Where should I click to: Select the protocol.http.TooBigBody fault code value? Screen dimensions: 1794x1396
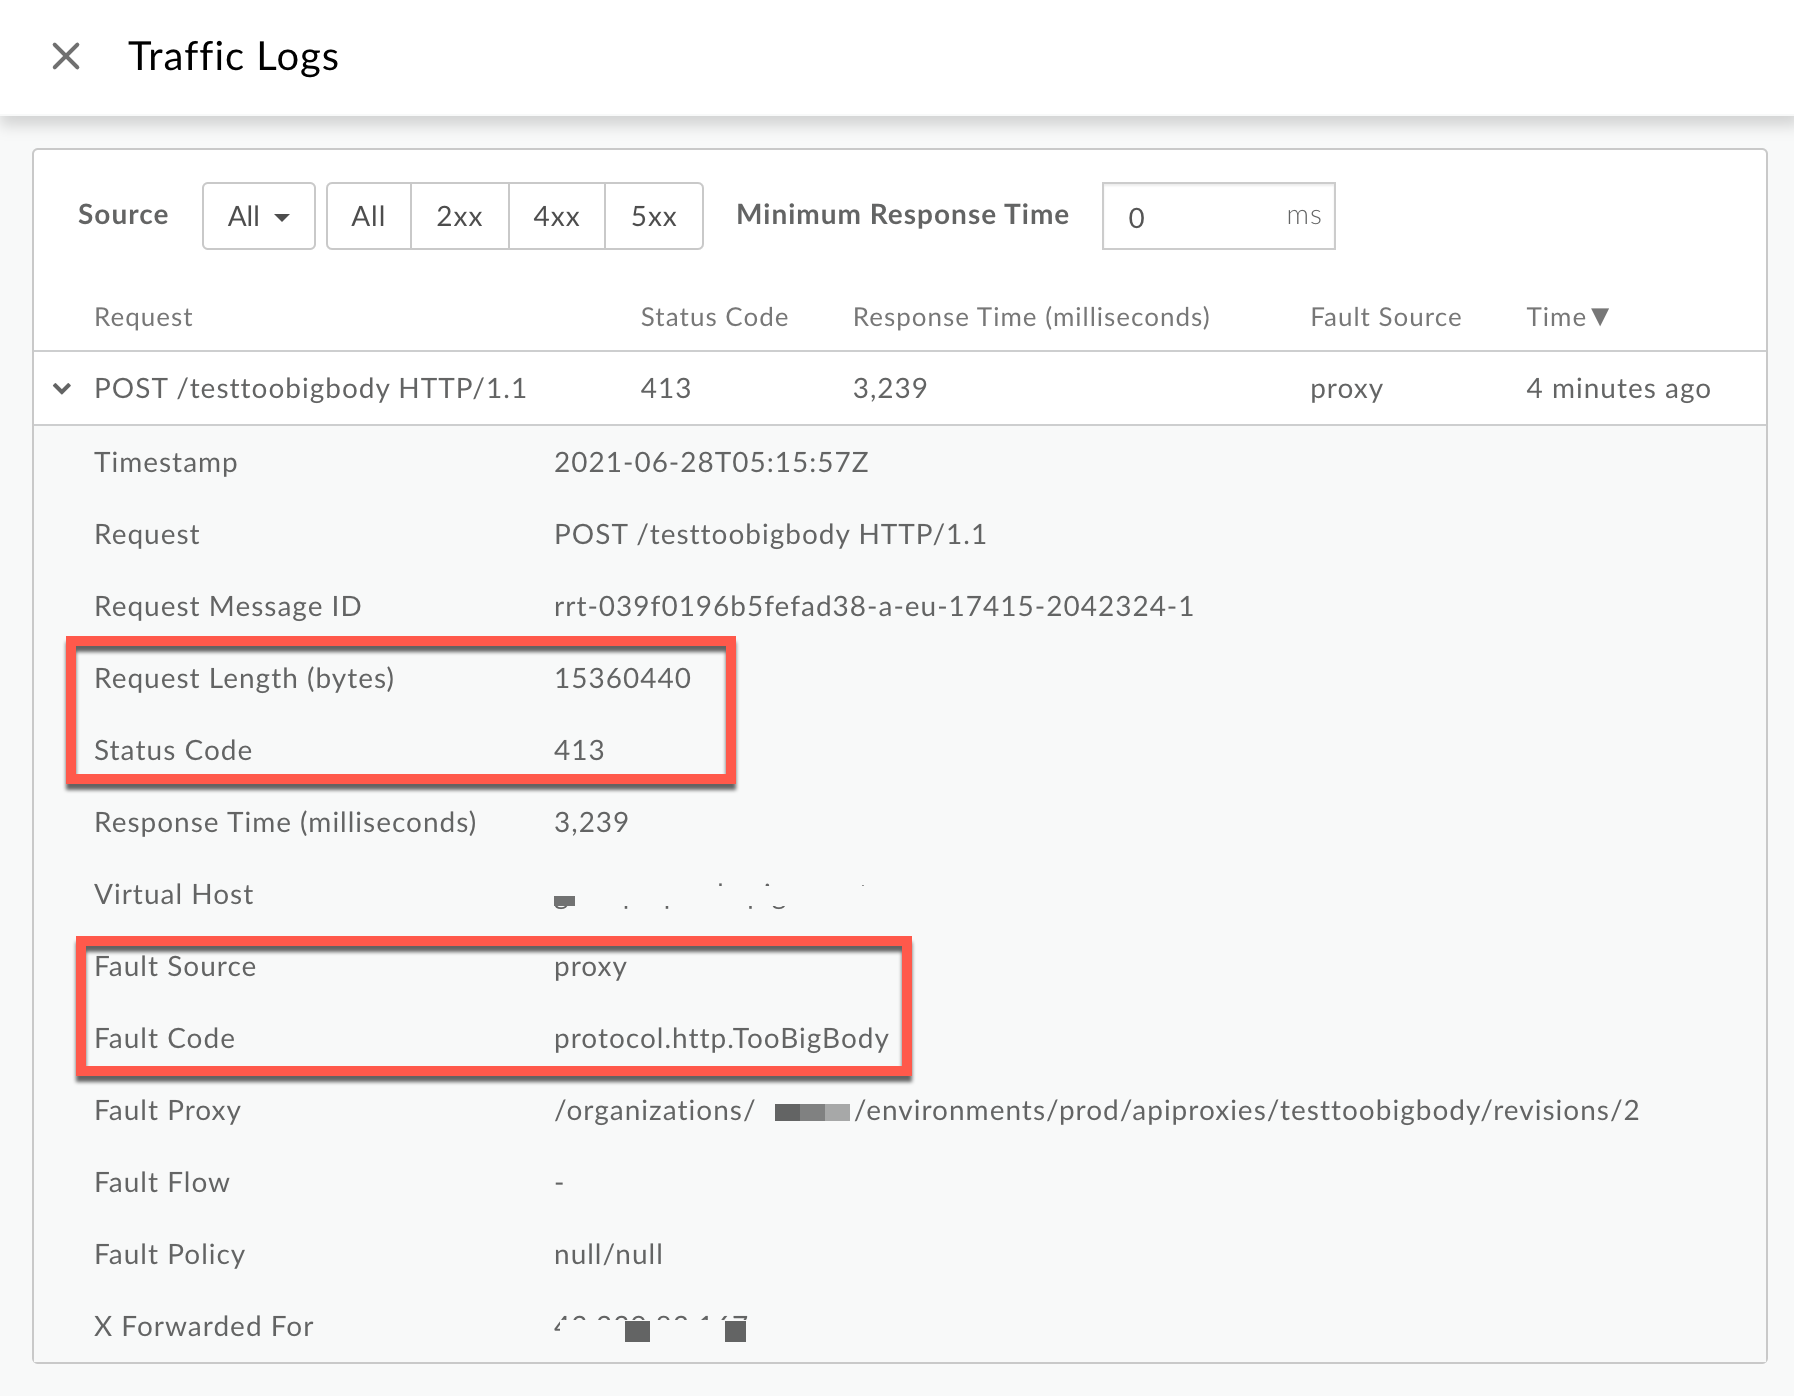coord(721,1038)
